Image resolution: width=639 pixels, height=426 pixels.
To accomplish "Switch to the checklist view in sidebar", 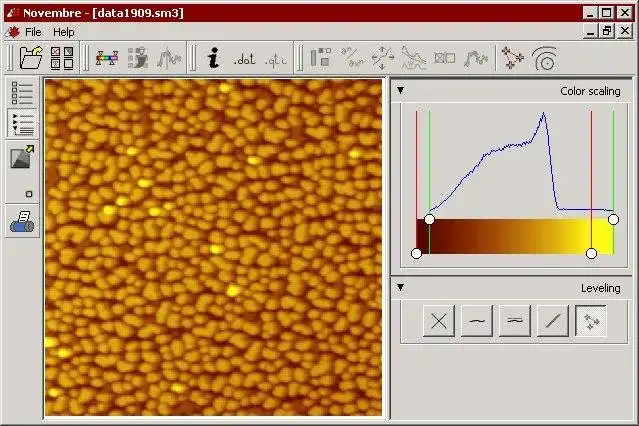I will [22, 93].
